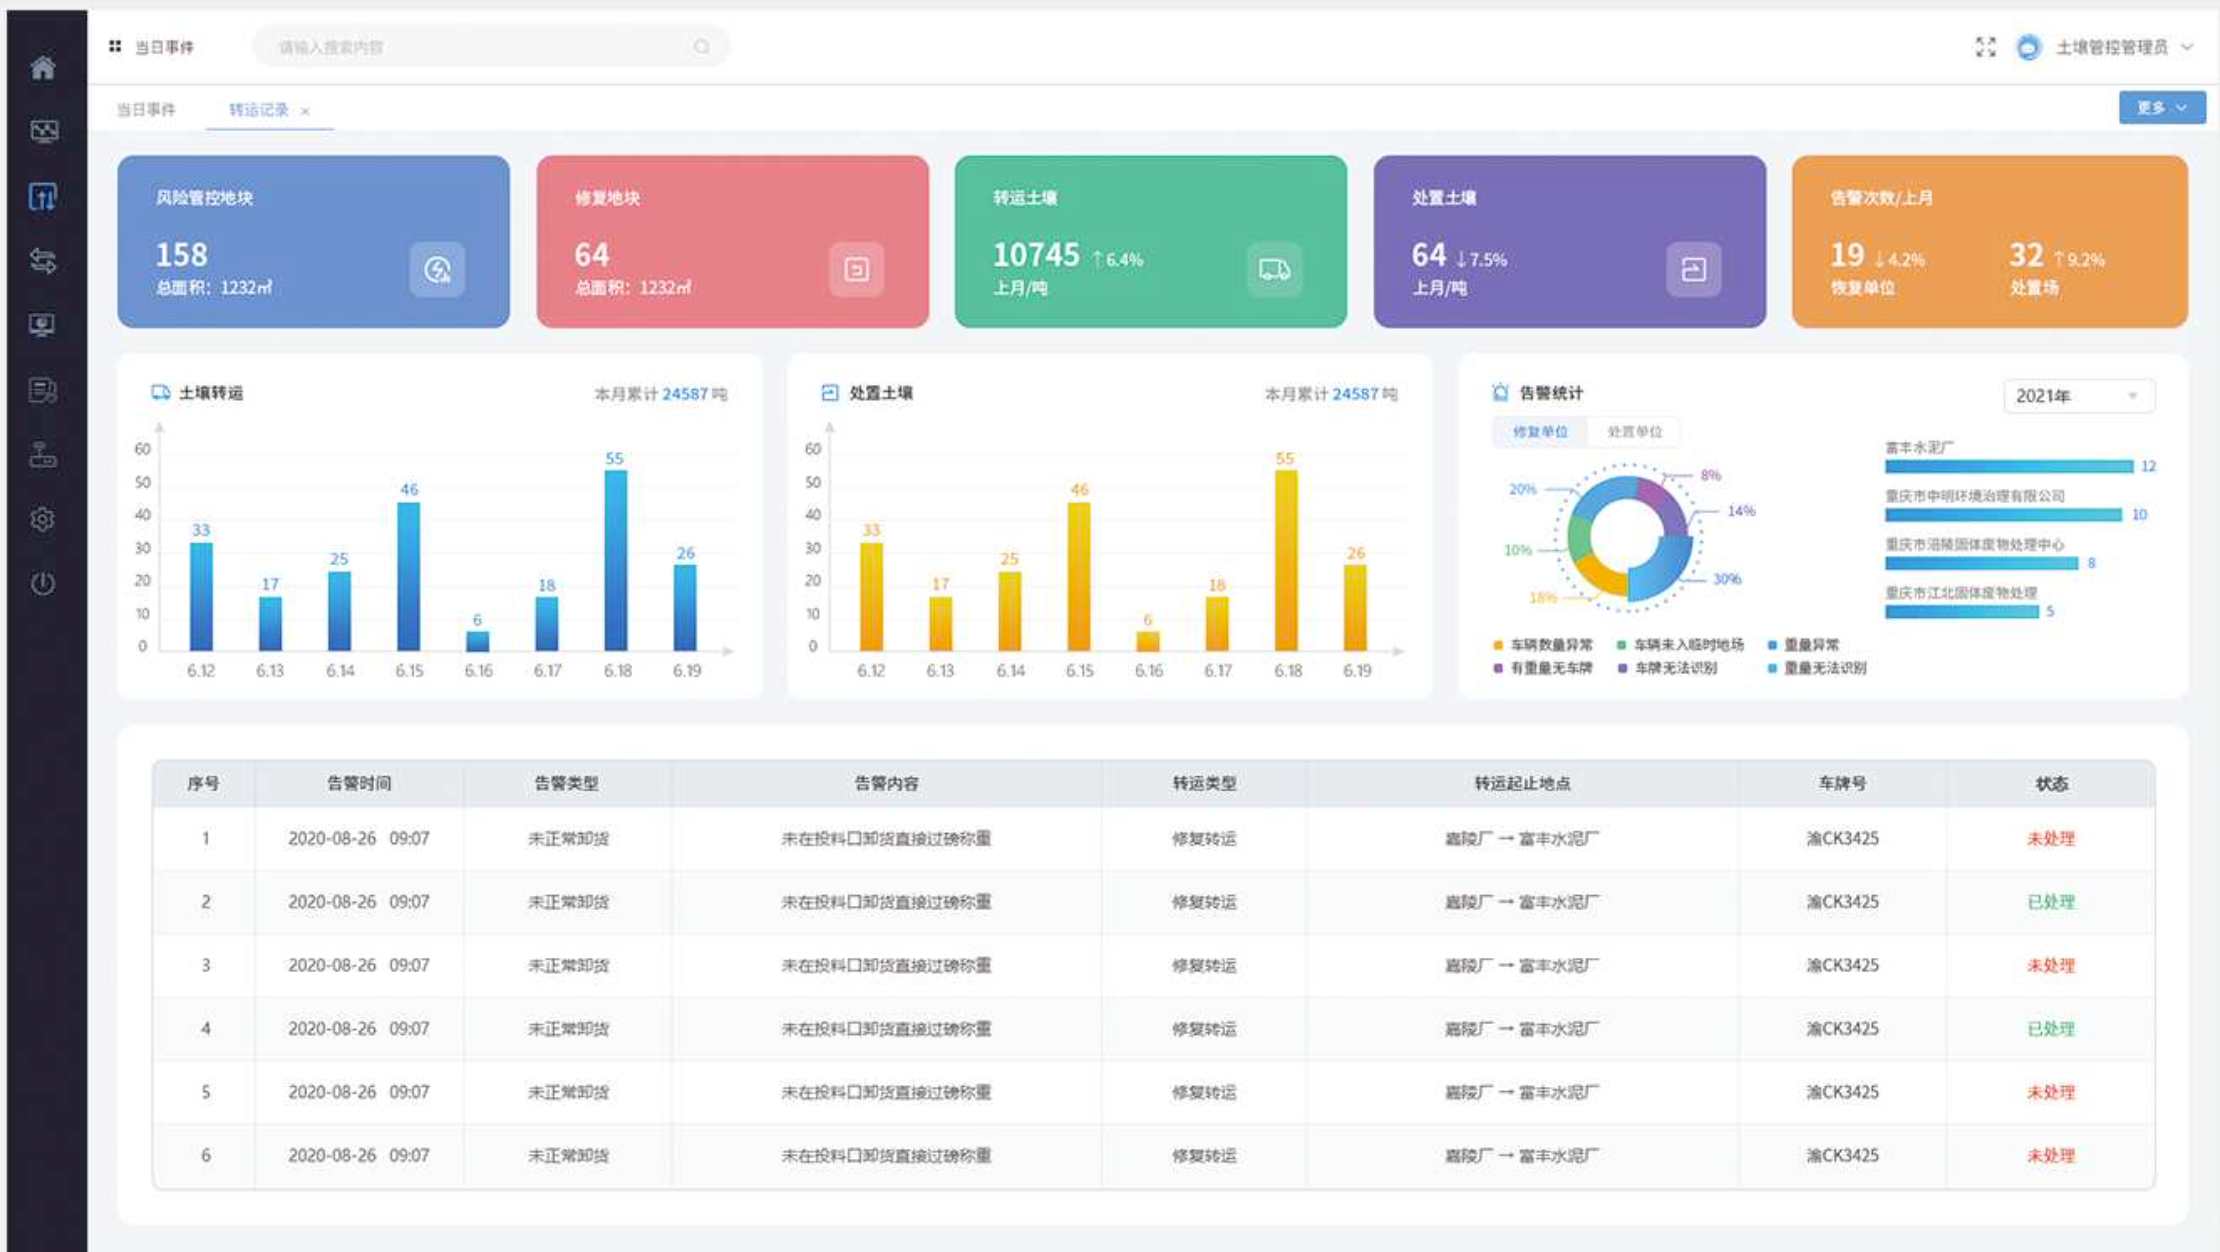Switch to the 当日事件 tab
The image size is (2220, 1252).
click(146, 110)
